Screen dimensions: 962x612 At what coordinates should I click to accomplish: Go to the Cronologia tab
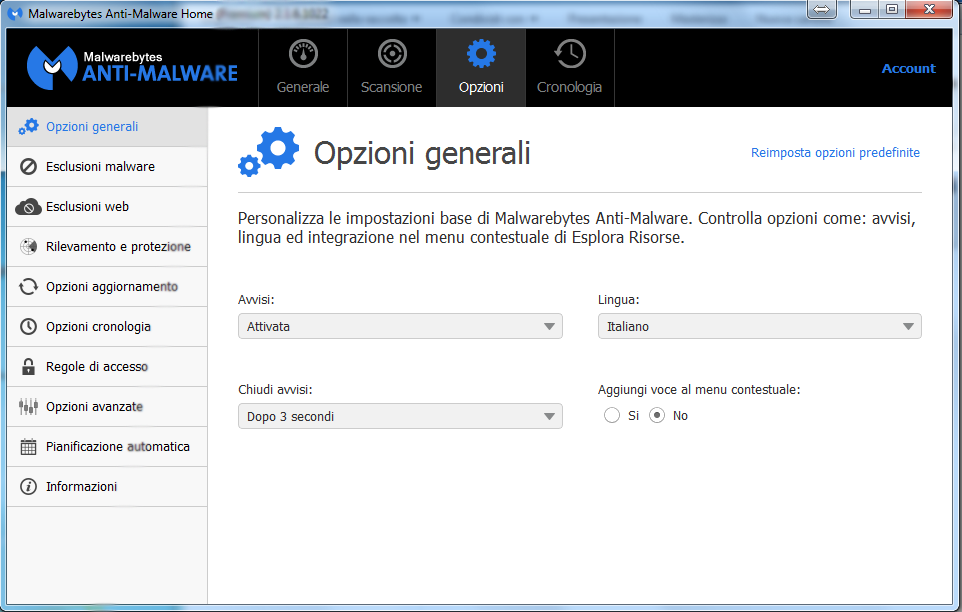569,67
